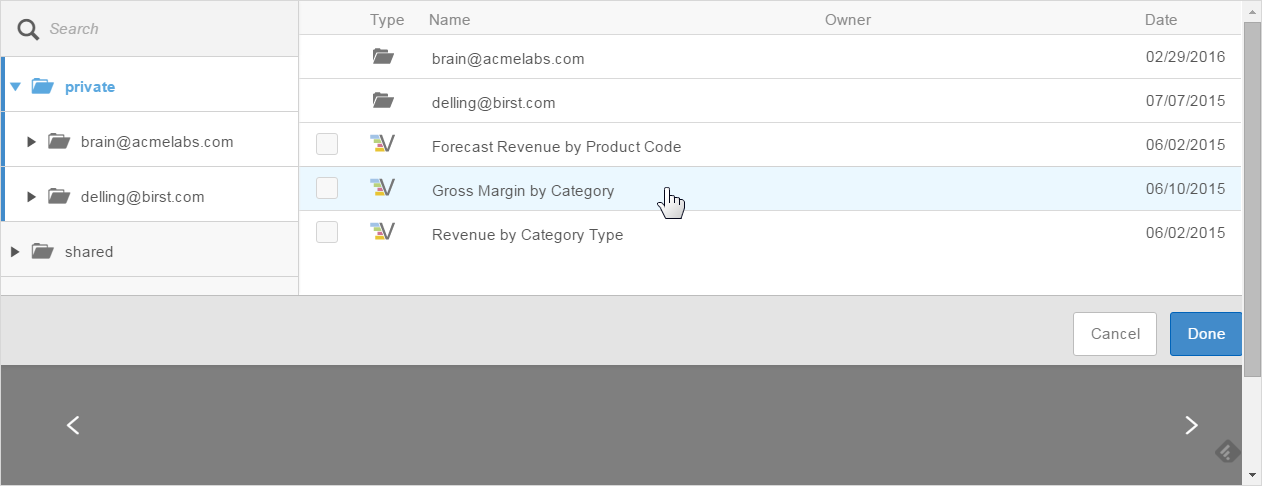Click the search magnifier icon
Image resolution: width=1262 pixels, height=486 pixels.
31,29
